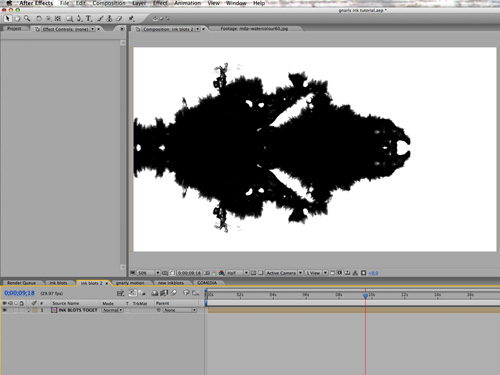The width and height of the screenshot is (500, 375).
Task: Open the 50% magnification dropdown
Action: pos(149,273)
